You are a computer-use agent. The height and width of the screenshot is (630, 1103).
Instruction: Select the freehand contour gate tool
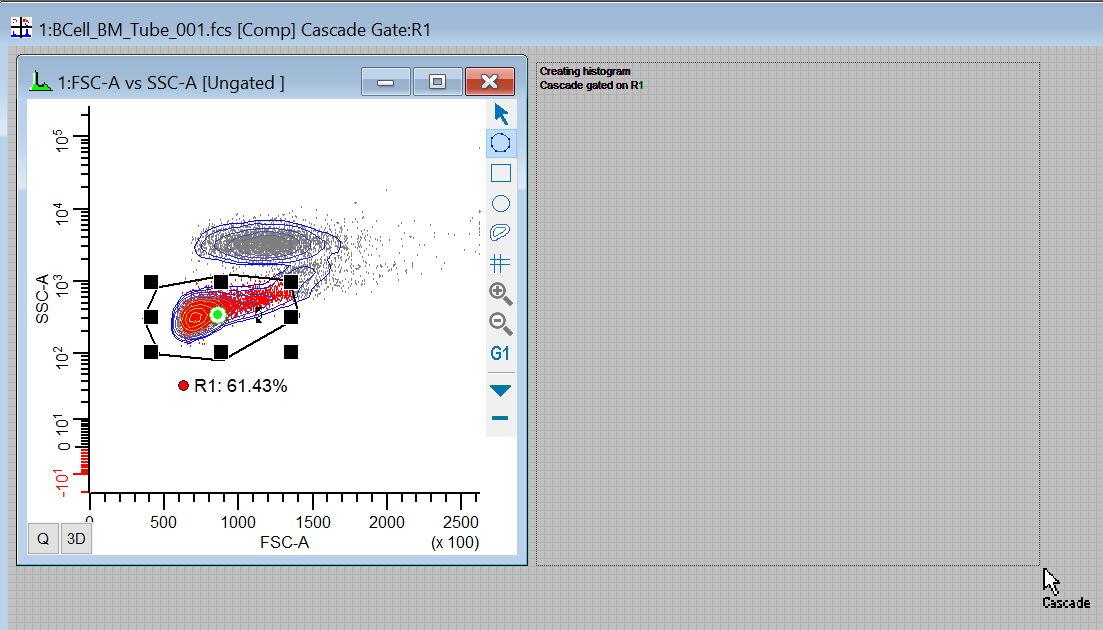(x=501, y=233)
